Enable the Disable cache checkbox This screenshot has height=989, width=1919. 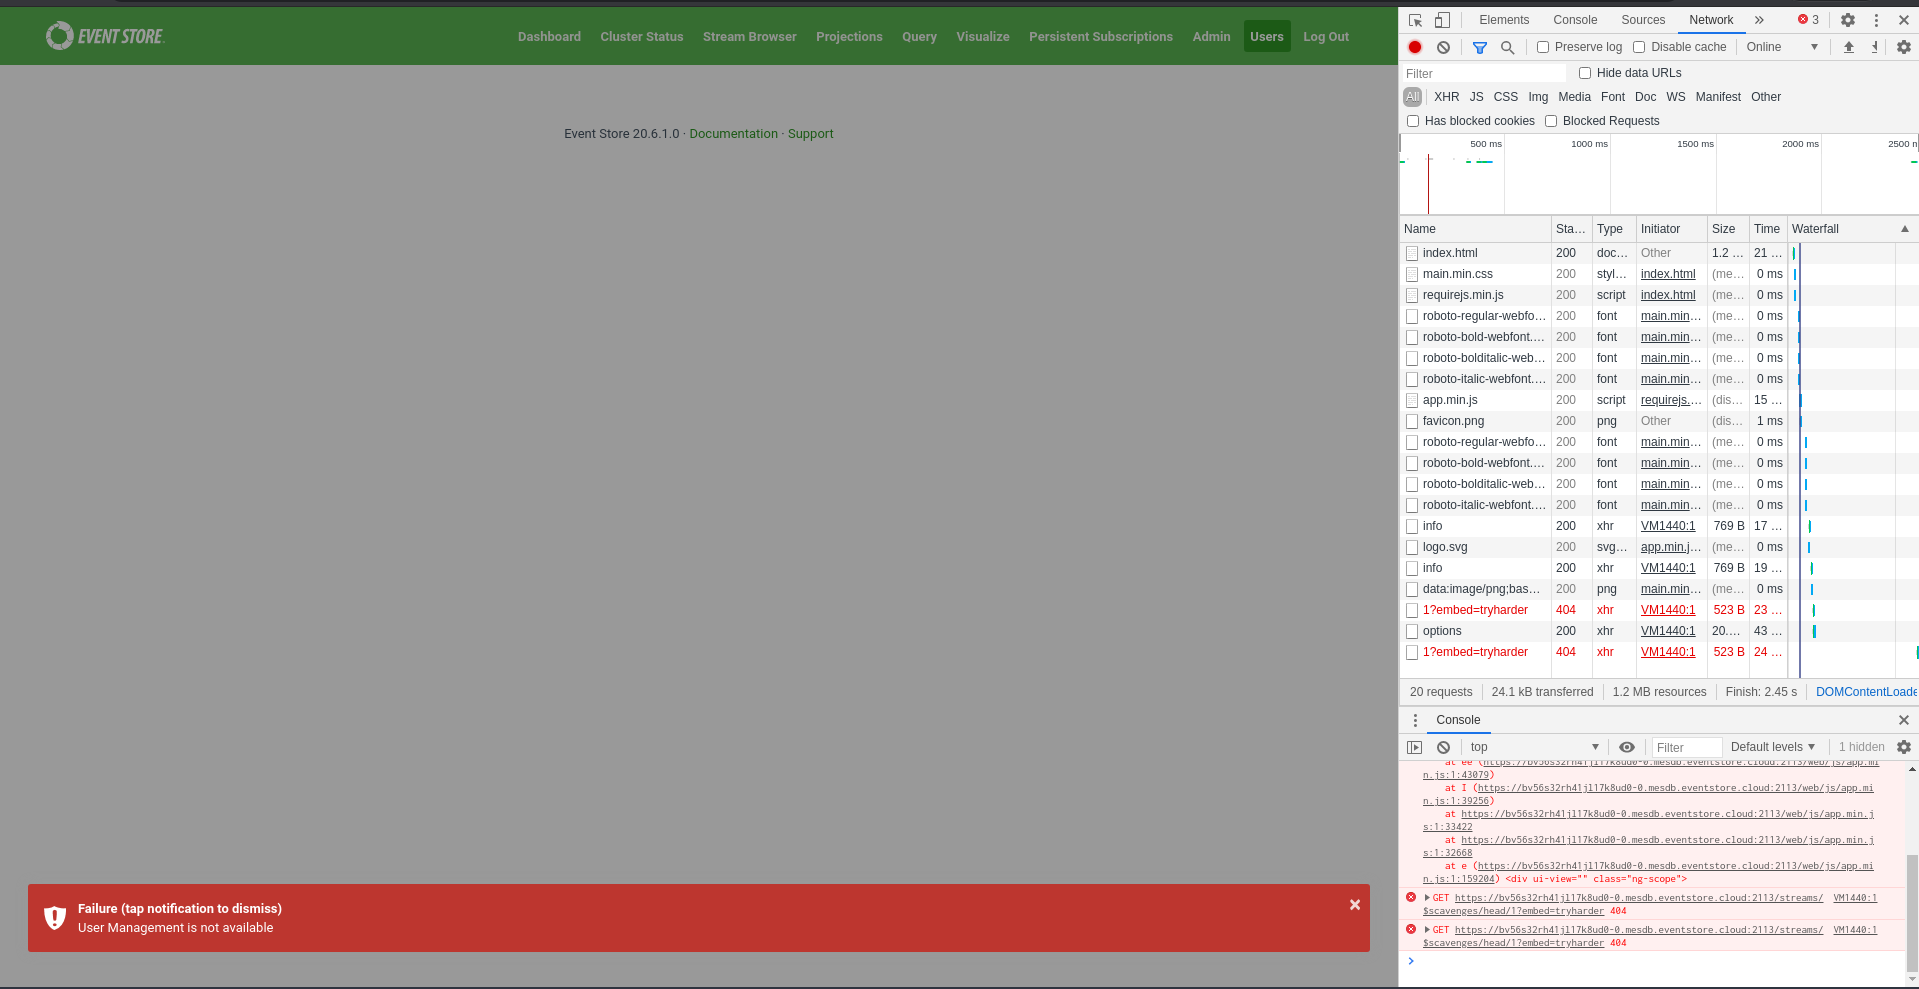click(1639, 47)
